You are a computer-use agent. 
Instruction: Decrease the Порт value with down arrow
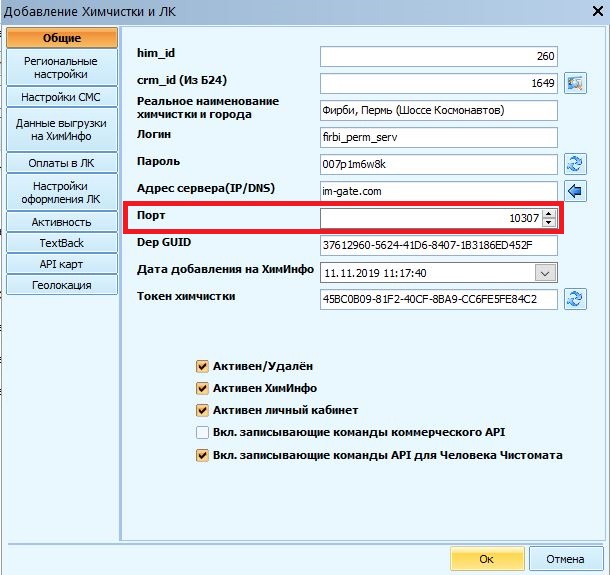point(549,222)
